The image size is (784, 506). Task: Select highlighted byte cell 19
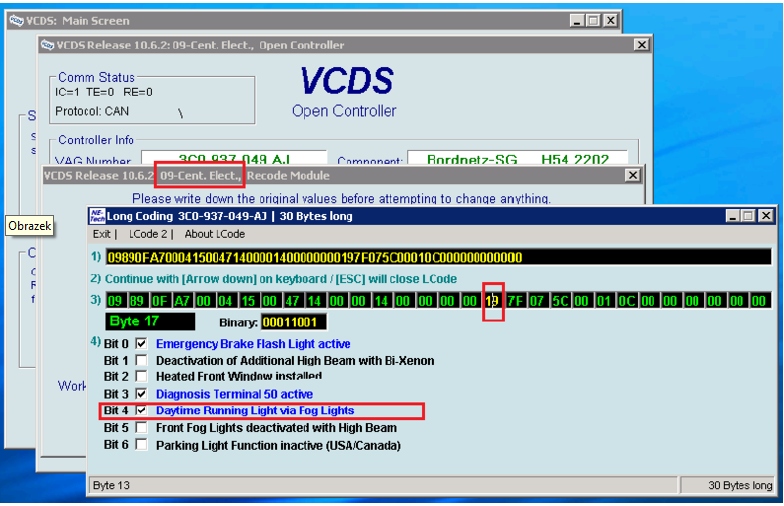coord(492,301)
